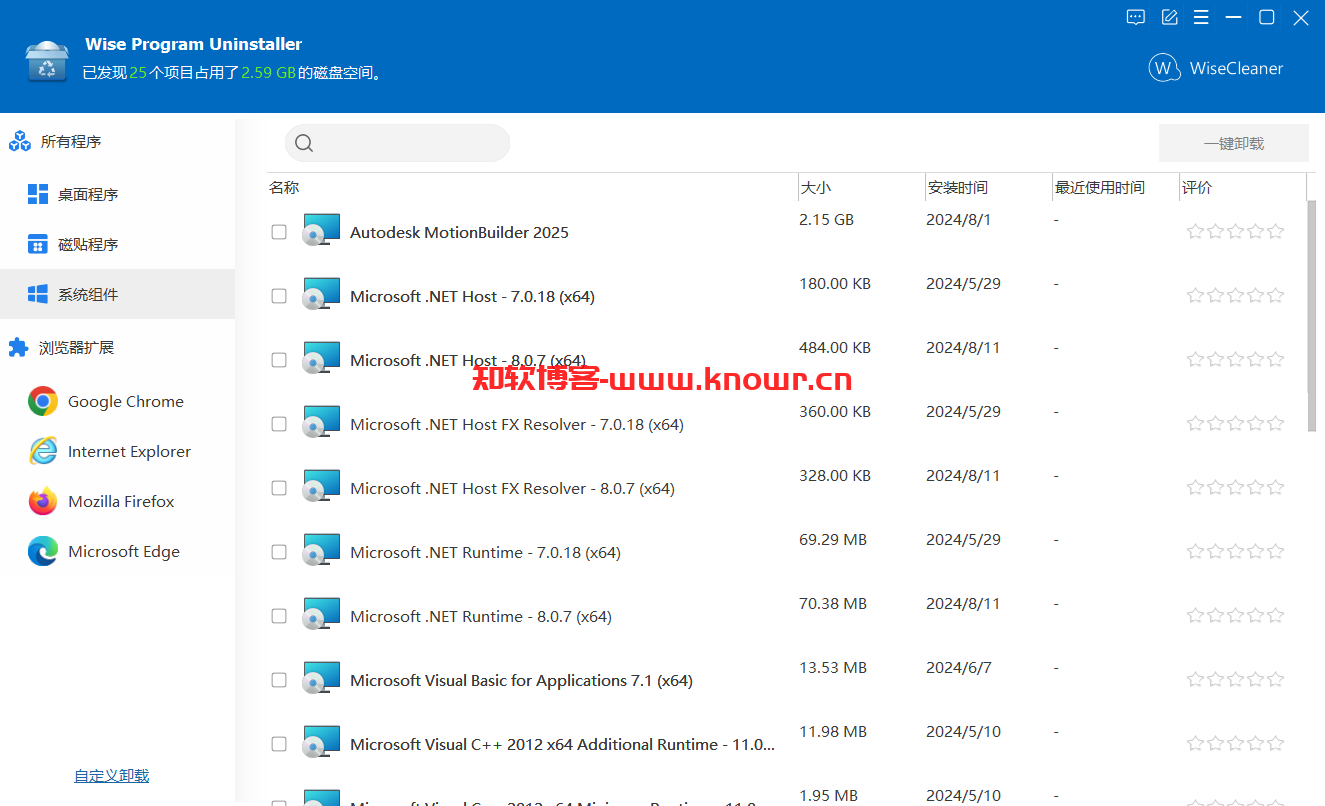This screenshot has height=806, width=1325.
Task: Click icon of Microsoft .NET Host 8.0.7
Action: [321, 359]
